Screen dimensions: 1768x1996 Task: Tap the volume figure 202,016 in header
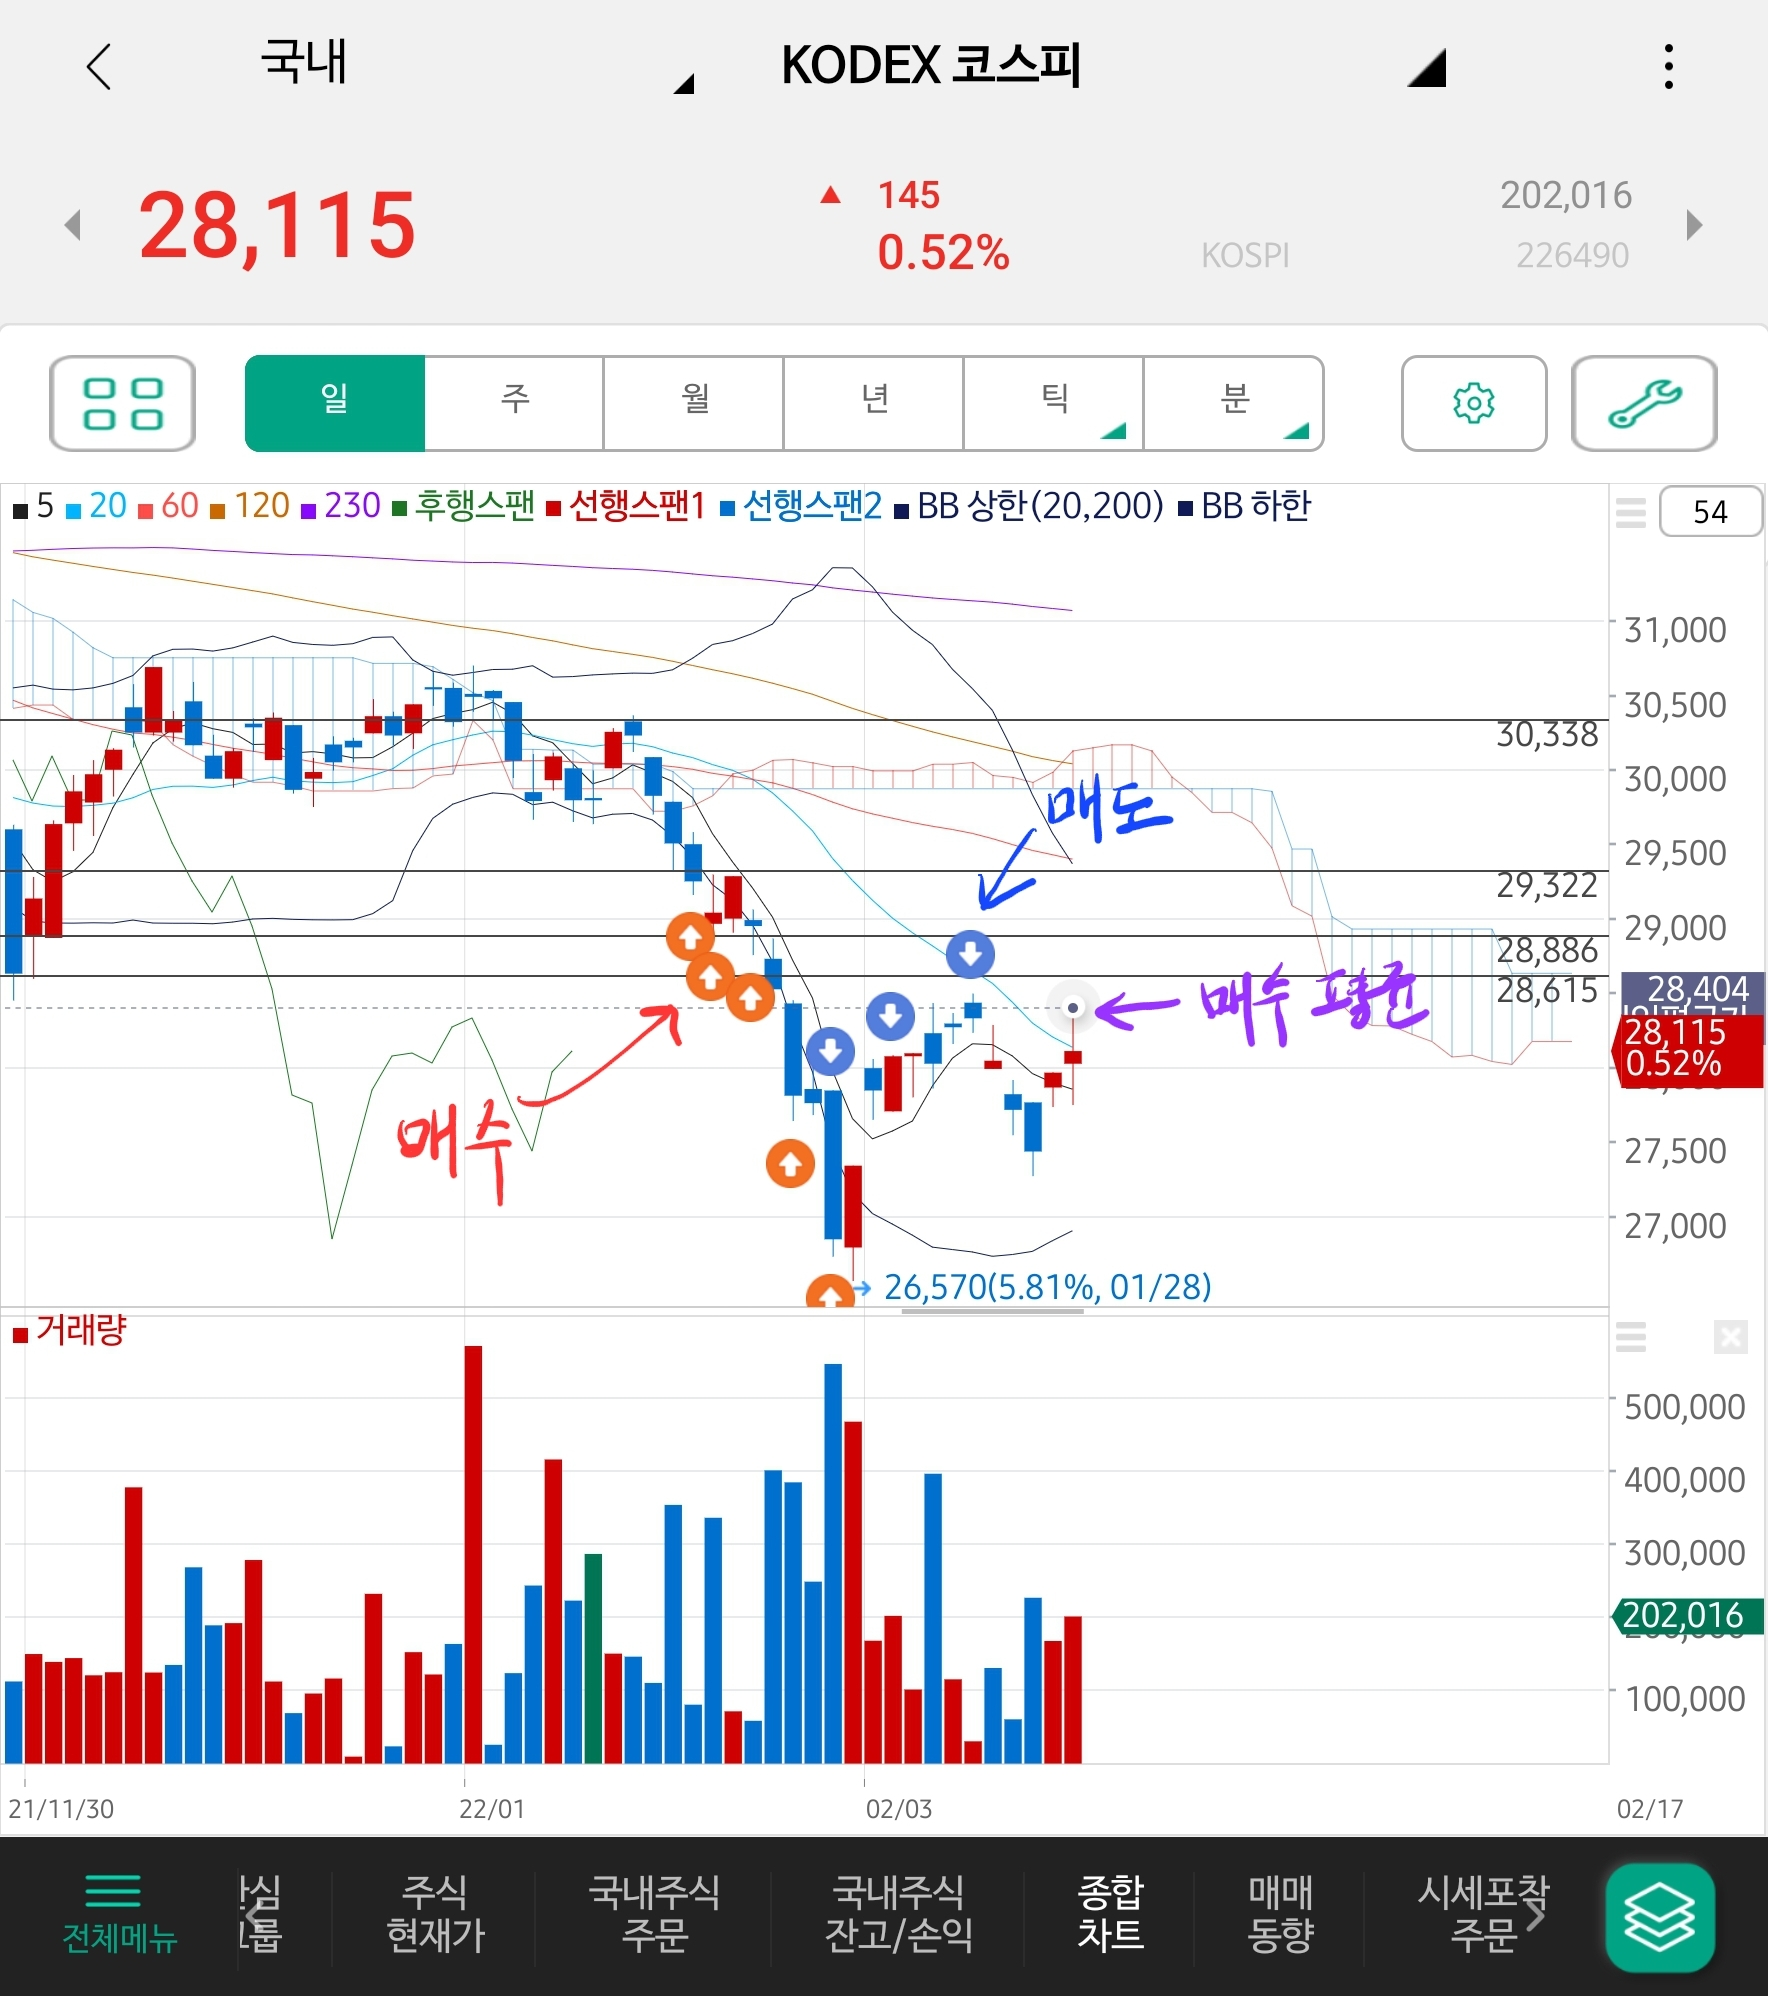pos(1566,195)
